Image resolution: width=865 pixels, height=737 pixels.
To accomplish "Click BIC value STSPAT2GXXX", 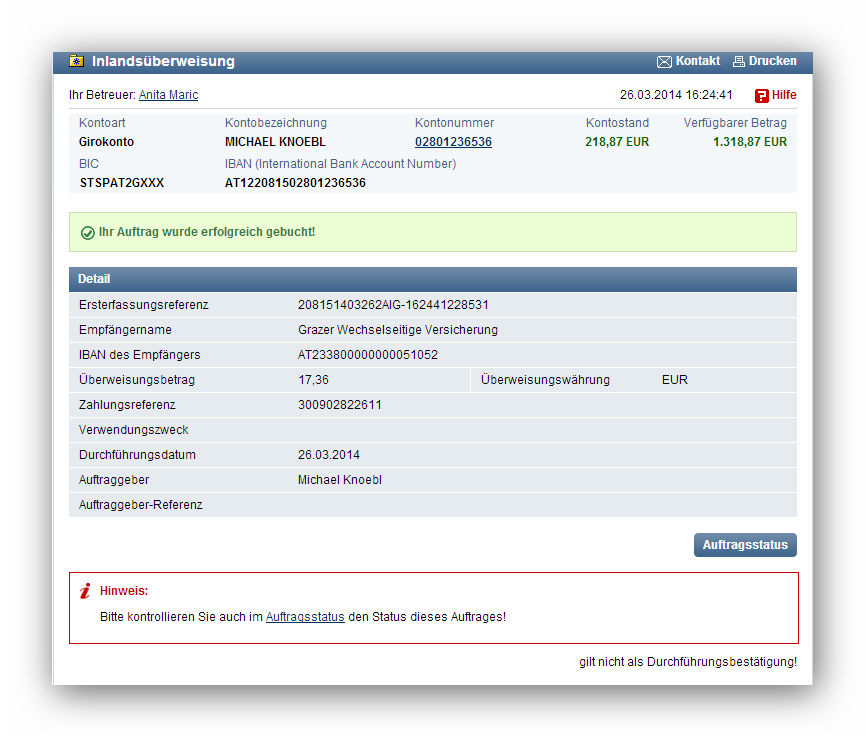I will (121, 183).
